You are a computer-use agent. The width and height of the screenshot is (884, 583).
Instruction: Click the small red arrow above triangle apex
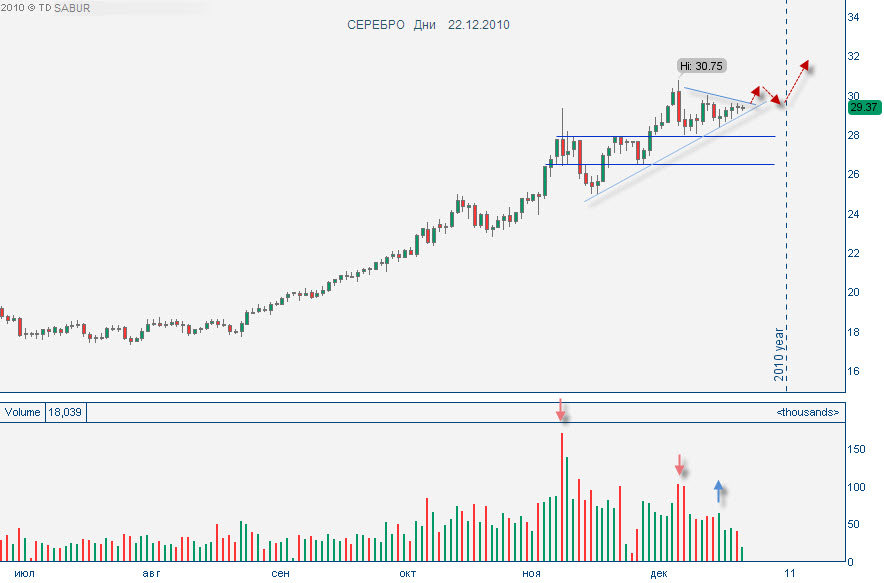pos(755,94)
